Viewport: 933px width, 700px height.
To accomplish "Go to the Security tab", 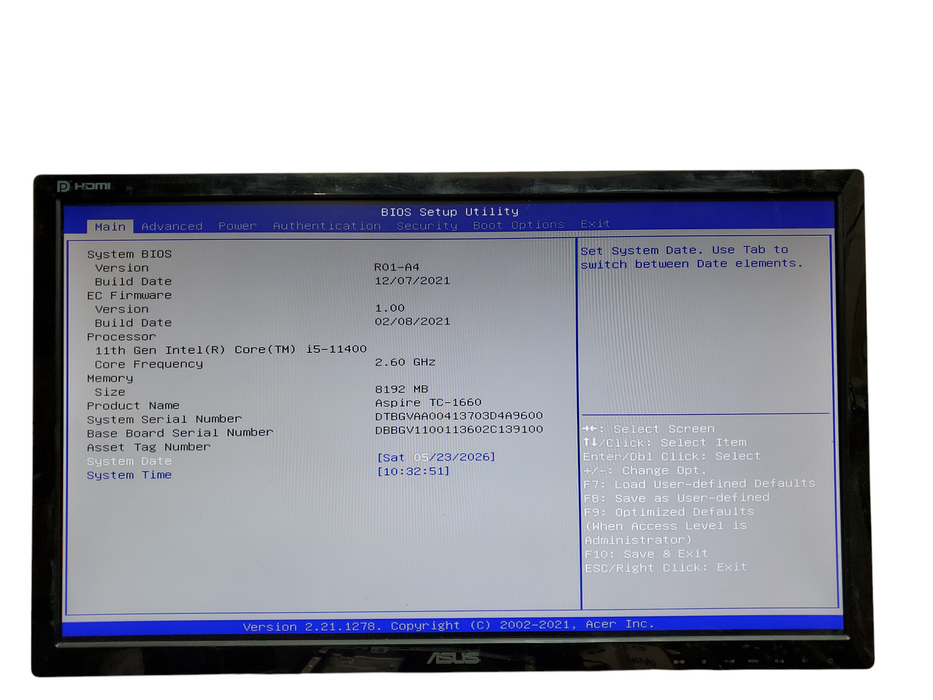I will click(427, 226).
